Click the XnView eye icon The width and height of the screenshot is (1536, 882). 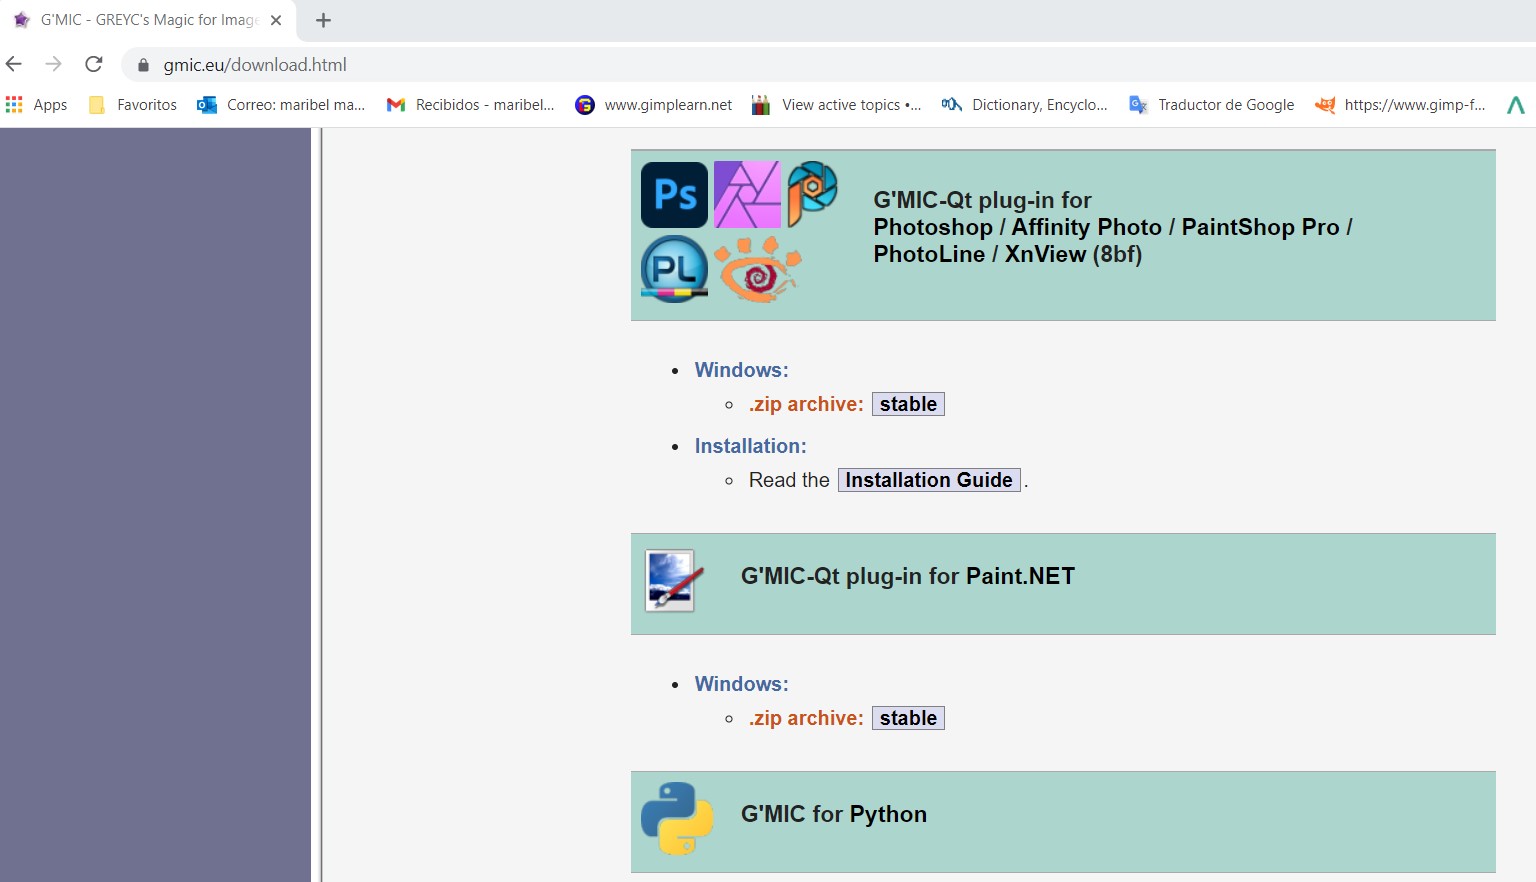pos(758,269)
